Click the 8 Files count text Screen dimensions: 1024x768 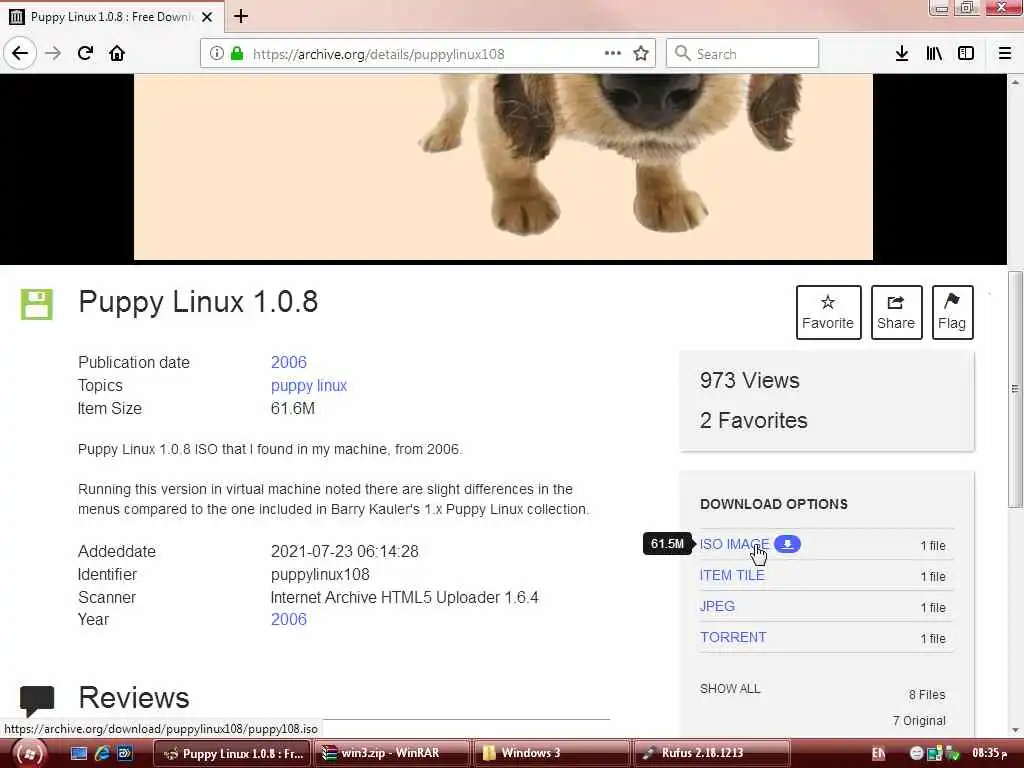927,695
